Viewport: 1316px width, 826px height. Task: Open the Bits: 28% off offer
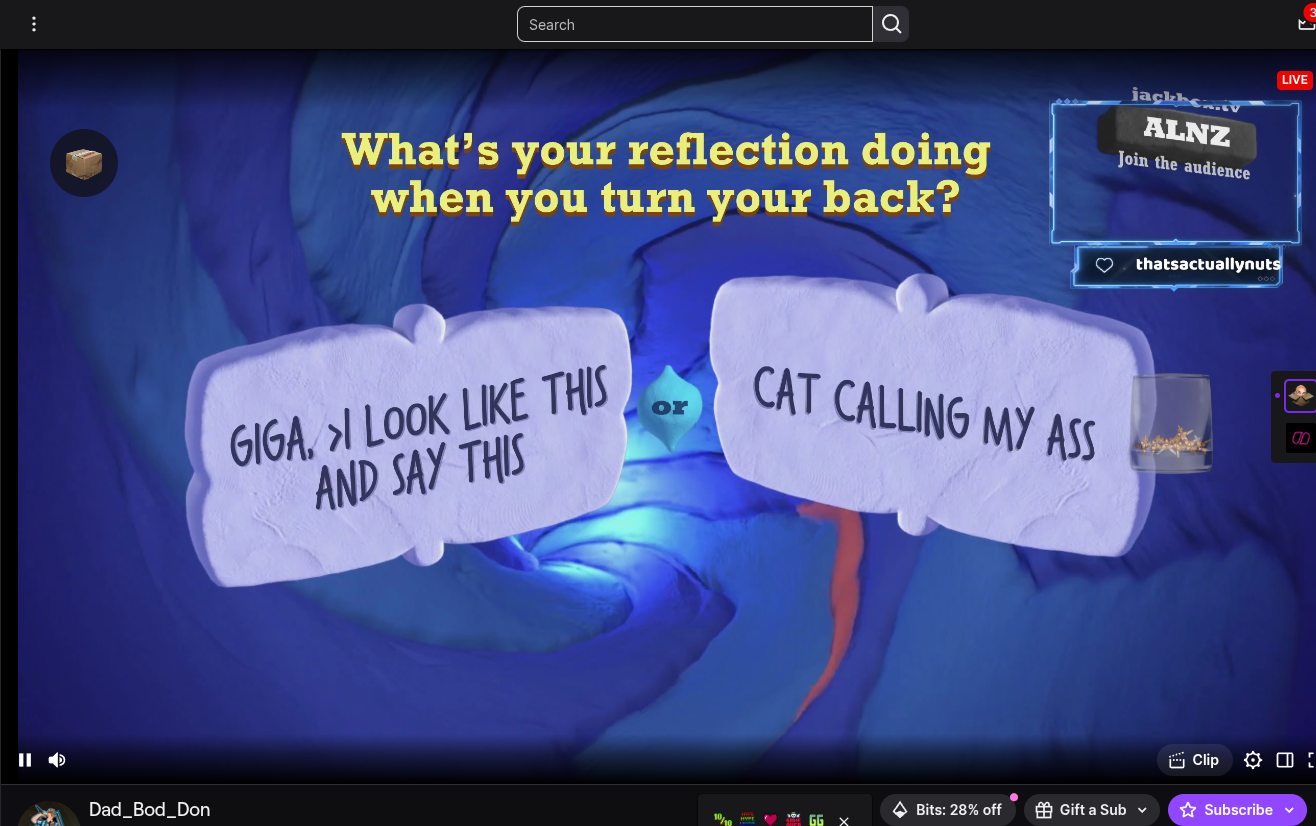[947, 810]
